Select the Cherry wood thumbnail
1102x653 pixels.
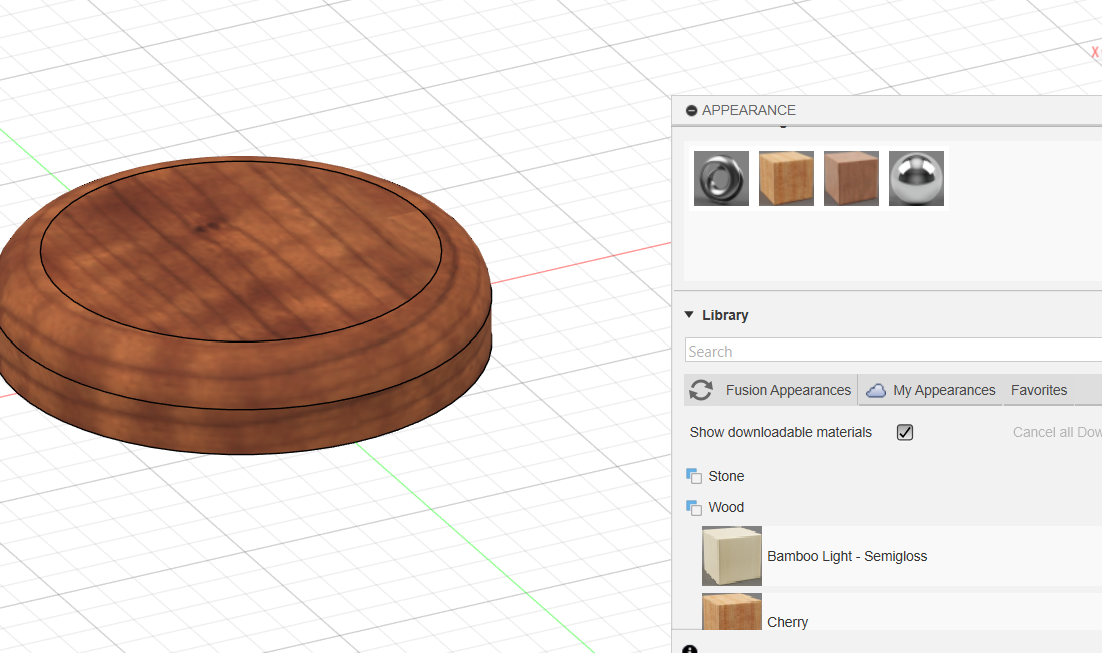[x=732, y=612]
